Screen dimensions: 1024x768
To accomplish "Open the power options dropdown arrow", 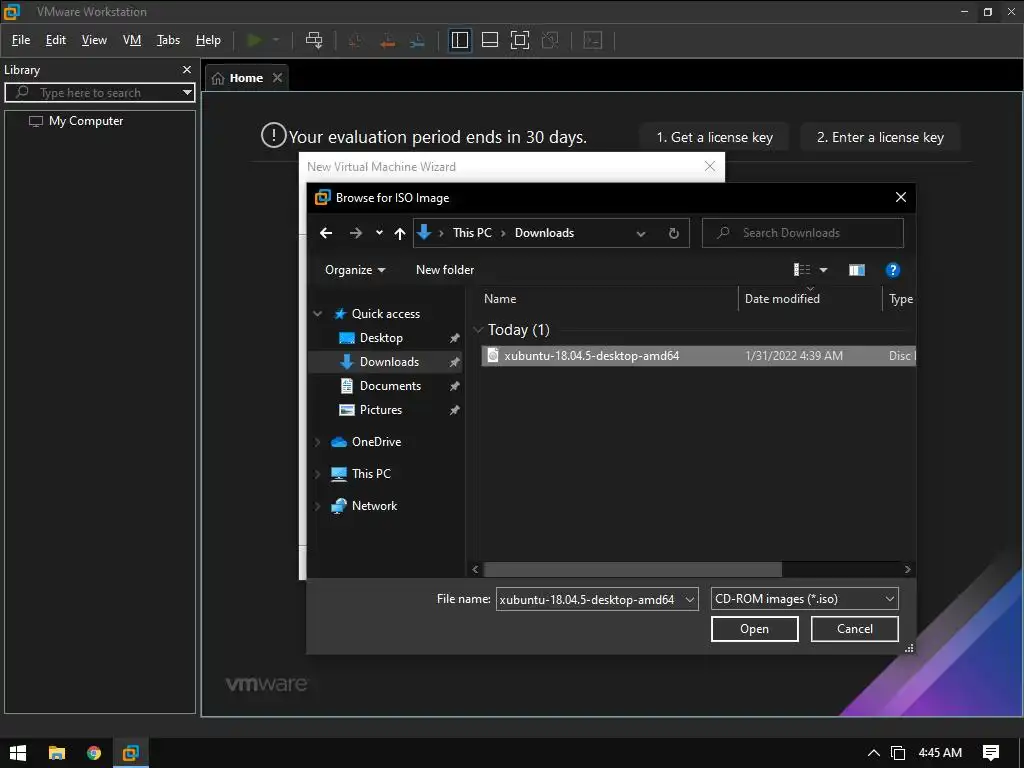I will pos(276,40).
